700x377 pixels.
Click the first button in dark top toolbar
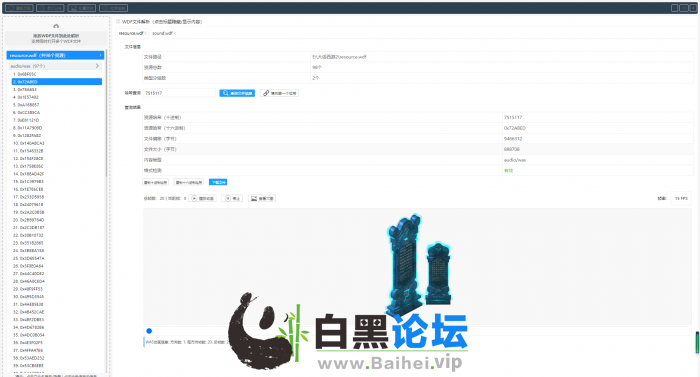(x=19, y=8)
